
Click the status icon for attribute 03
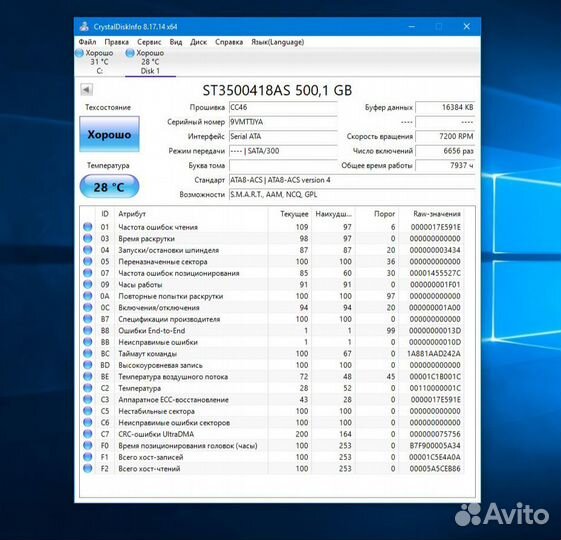88,238
